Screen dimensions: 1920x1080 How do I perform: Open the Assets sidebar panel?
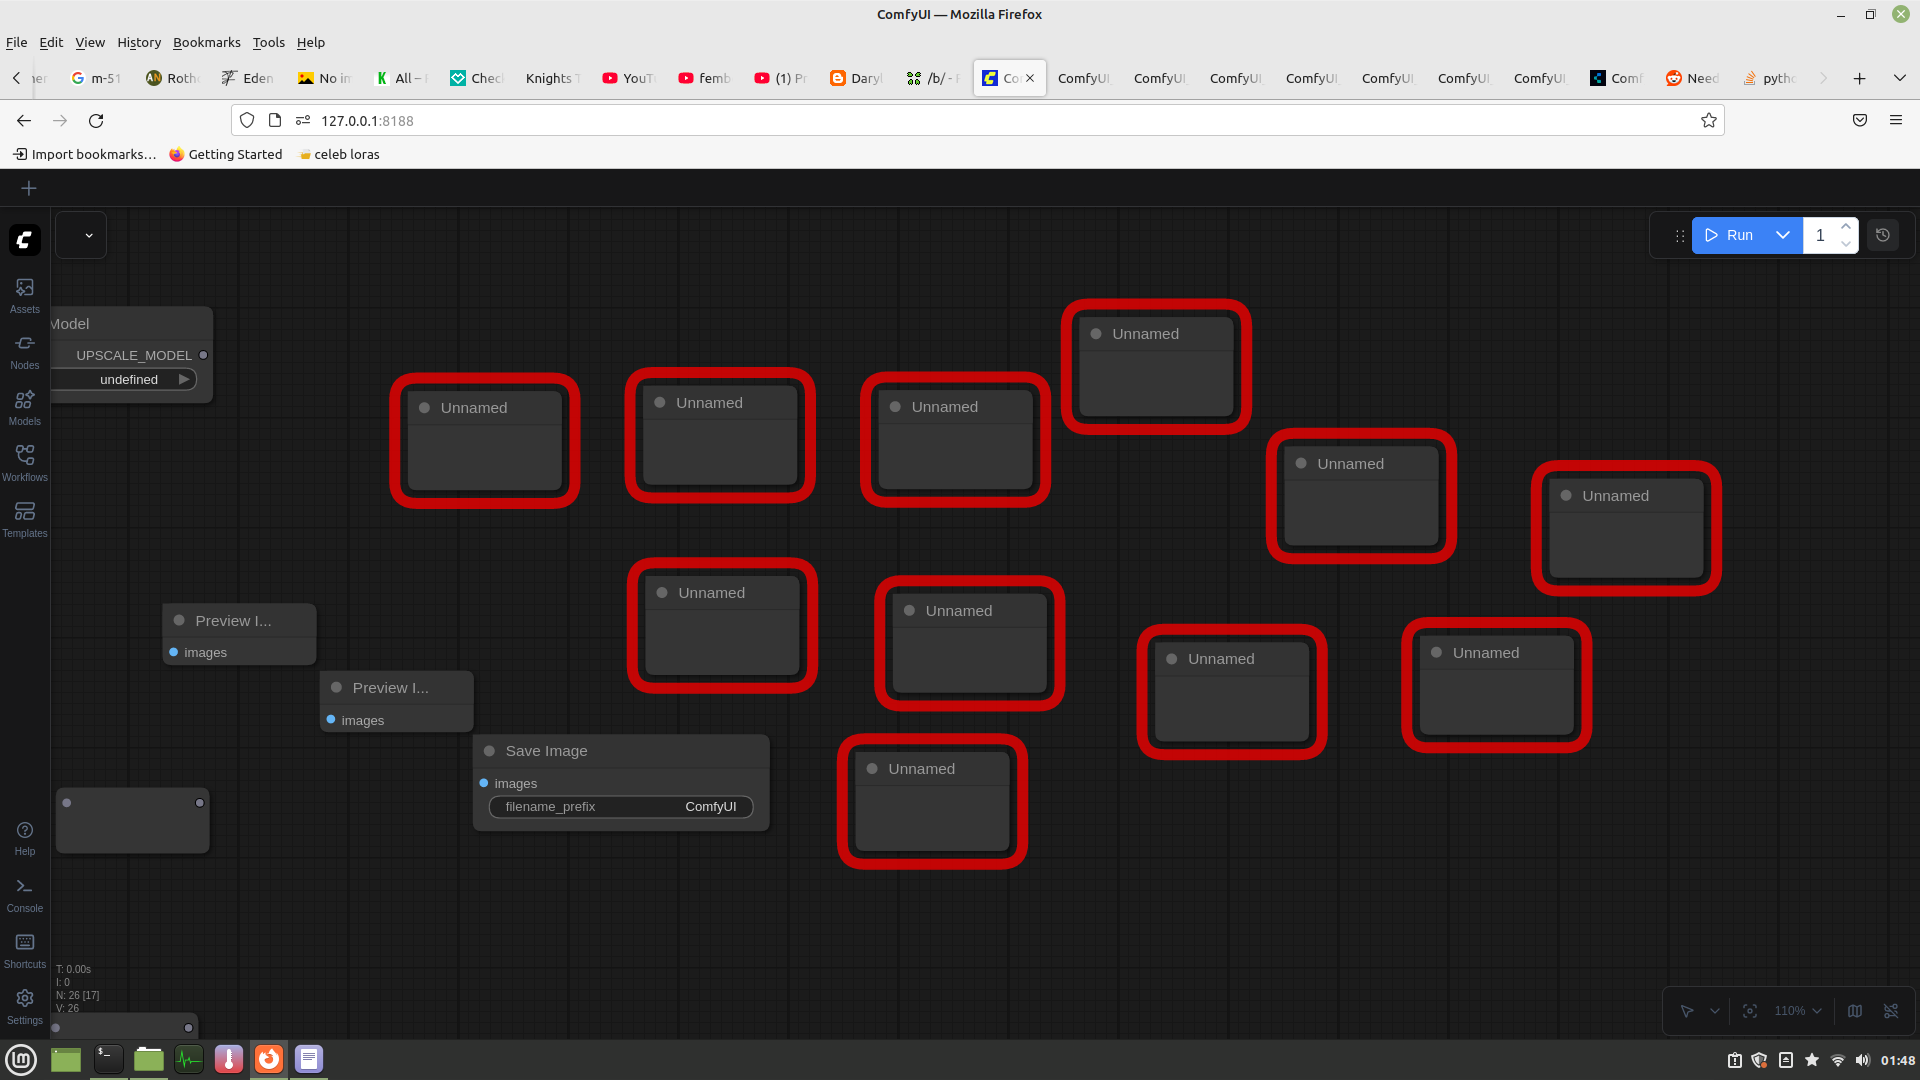25,295
